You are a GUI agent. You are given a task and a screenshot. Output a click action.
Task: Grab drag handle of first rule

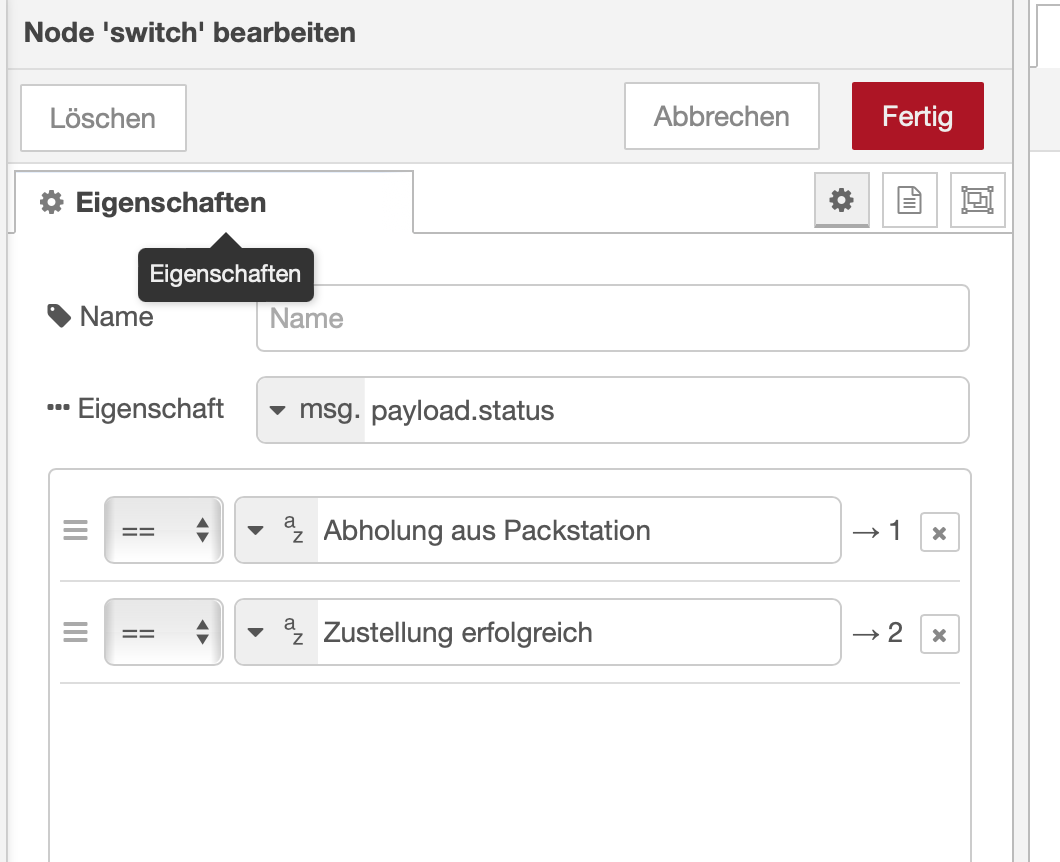76,531
